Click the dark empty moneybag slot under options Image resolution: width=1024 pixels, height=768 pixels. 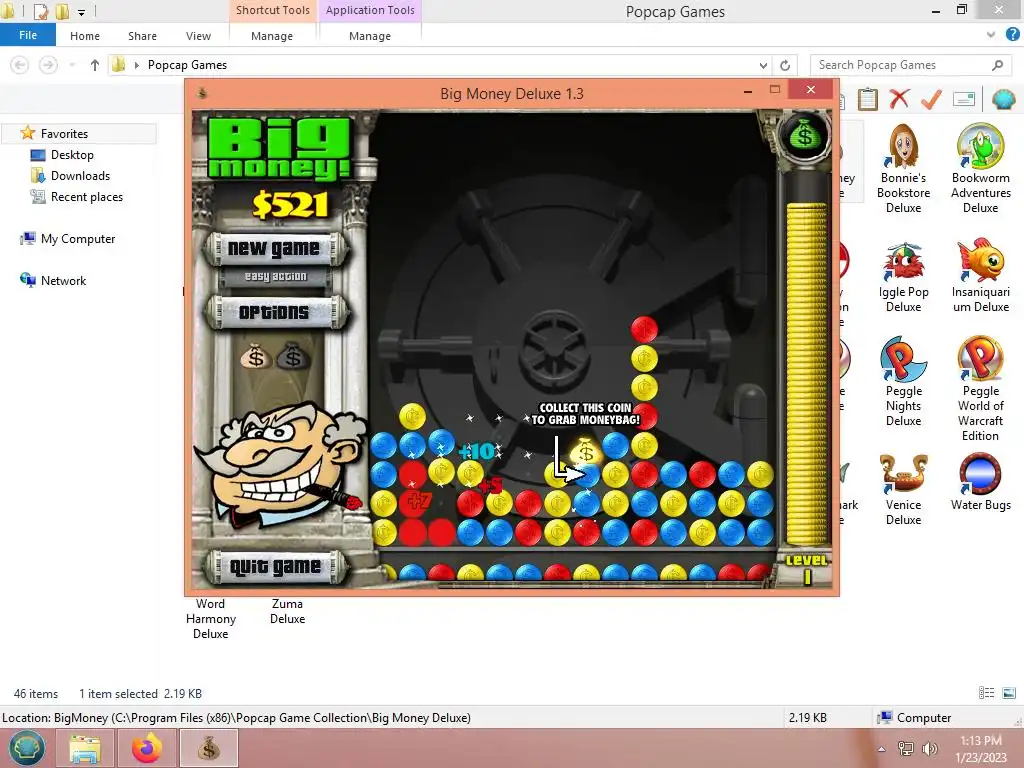[x=293, y=356]
